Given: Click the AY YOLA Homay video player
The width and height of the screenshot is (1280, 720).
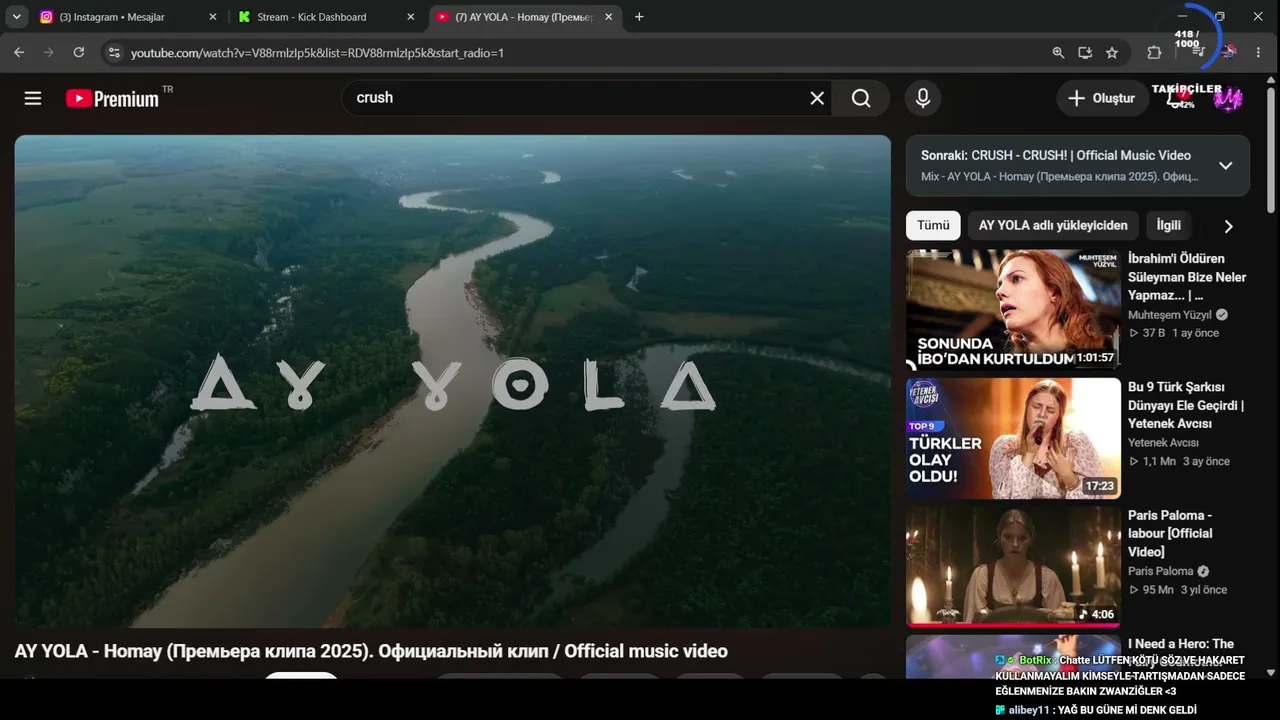Looking at the screenshot, I should pos(452,381).
